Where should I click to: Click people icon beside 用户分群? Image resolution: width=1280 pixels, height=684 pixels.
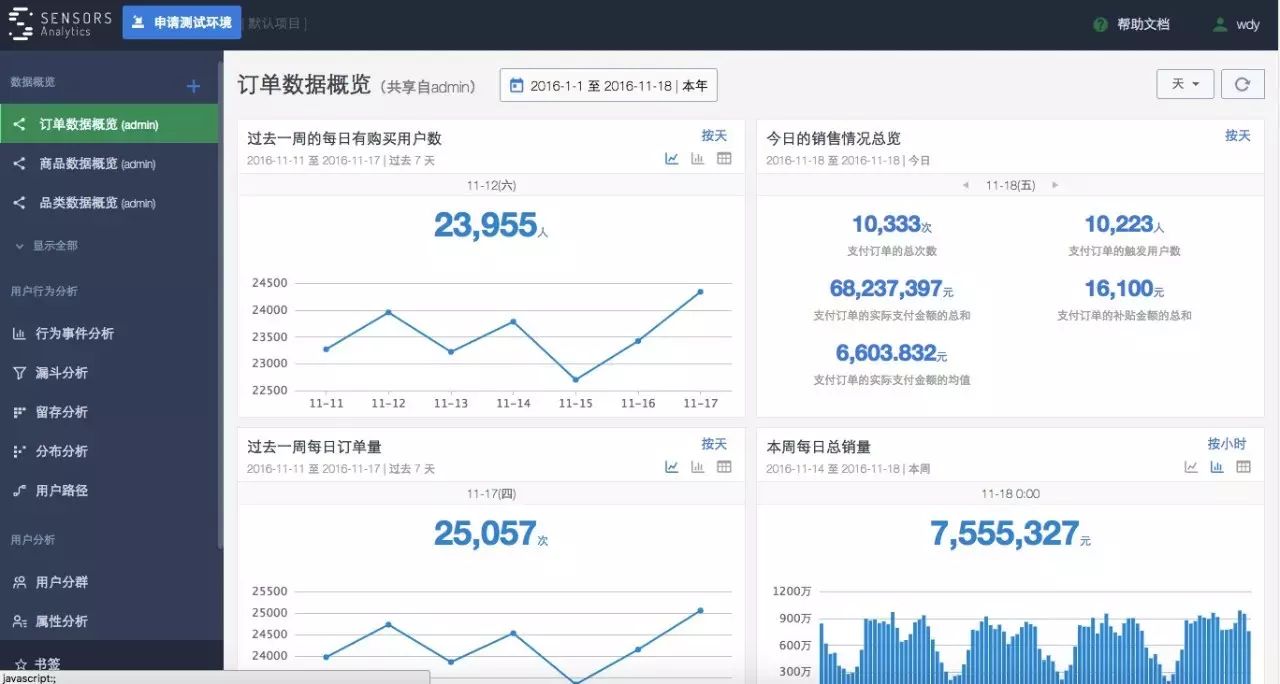coord(19,581)
